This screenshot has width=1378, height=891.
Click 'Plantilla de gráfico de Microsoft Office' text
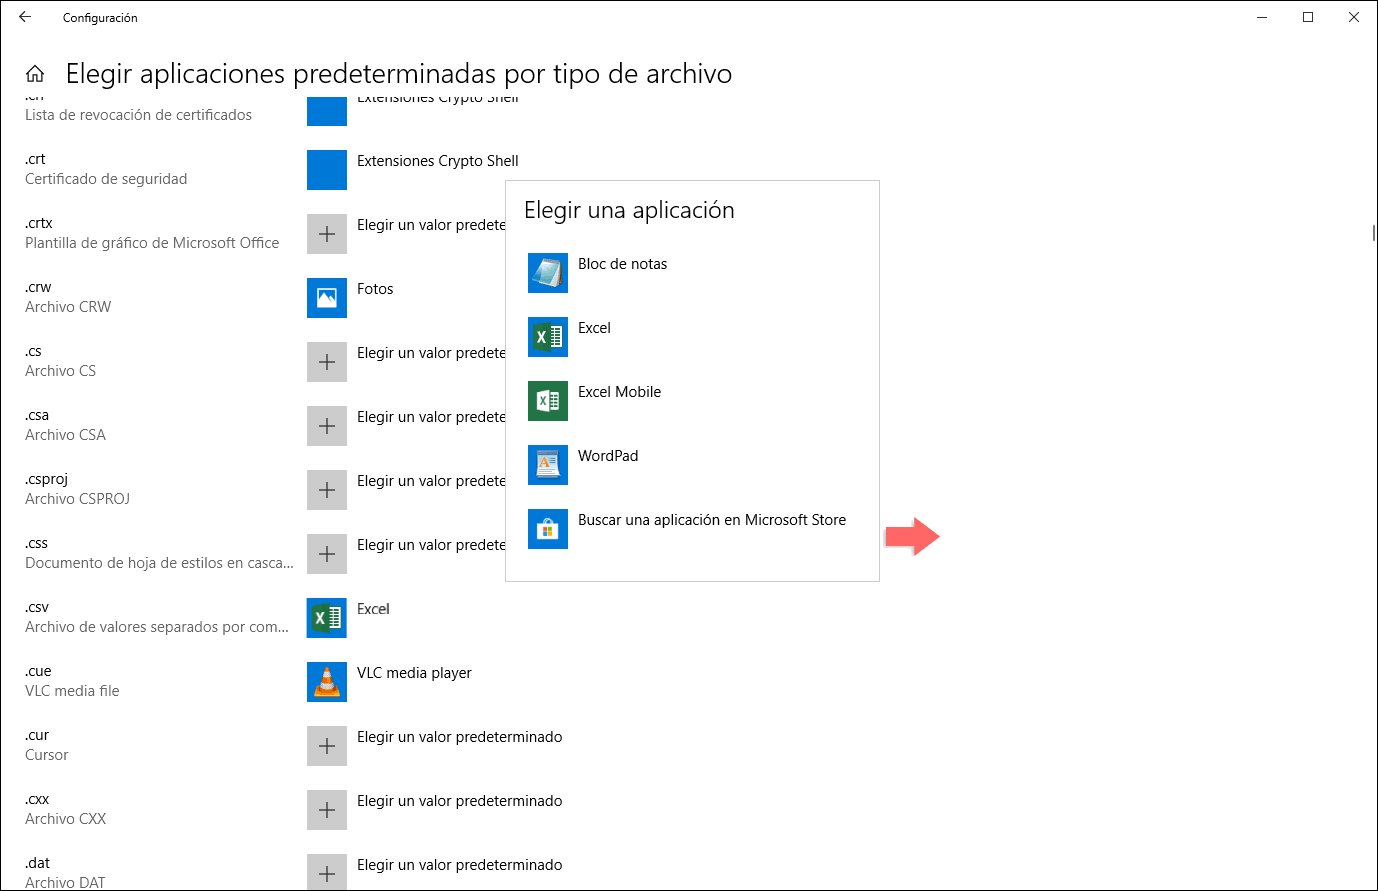[x=152, y=243]
